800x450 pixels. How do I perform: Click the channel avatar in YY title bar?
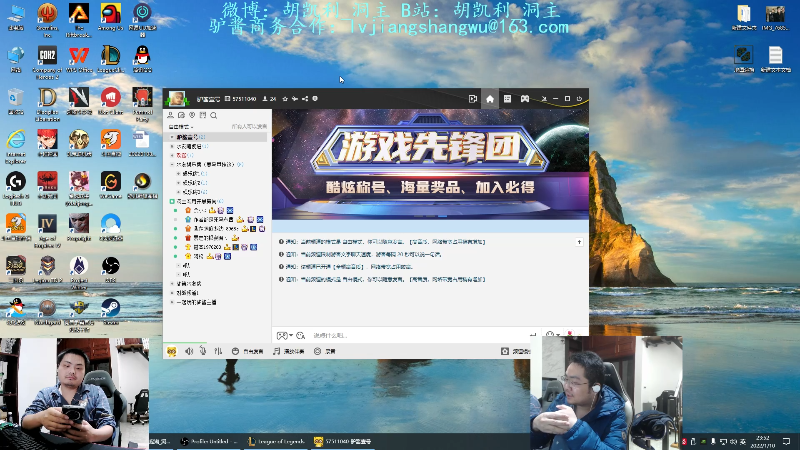coord(177,98)
